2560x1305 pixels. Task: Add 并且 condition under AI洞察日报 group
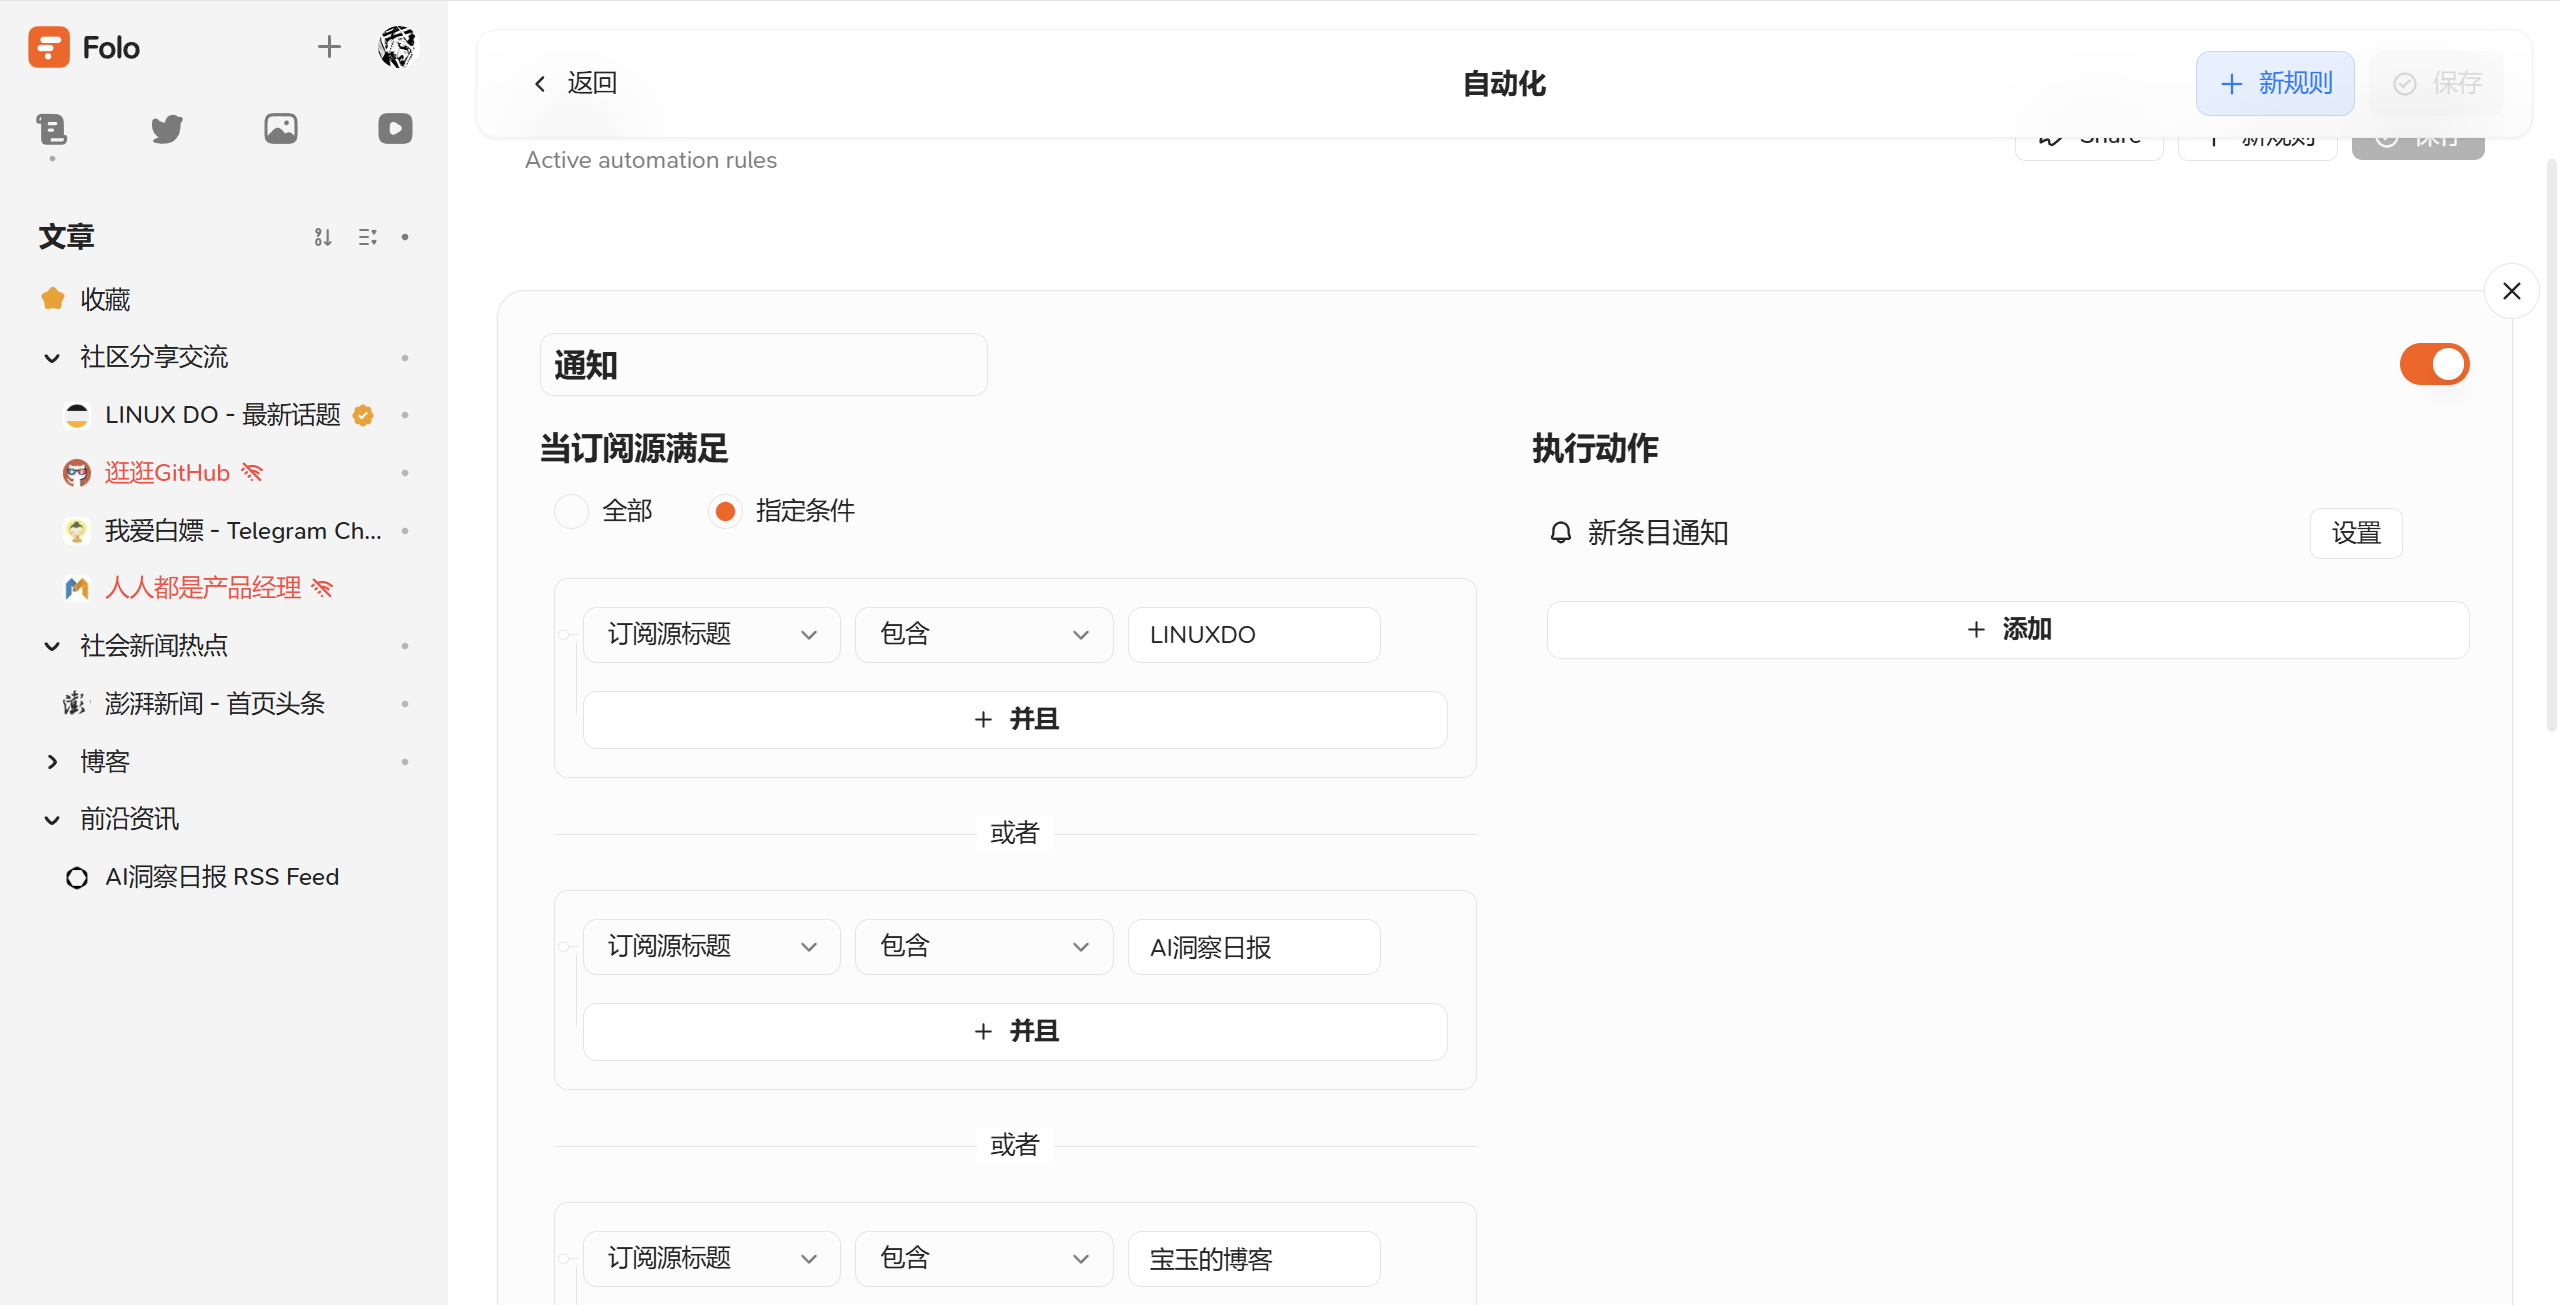(x=1015, y=1032)
